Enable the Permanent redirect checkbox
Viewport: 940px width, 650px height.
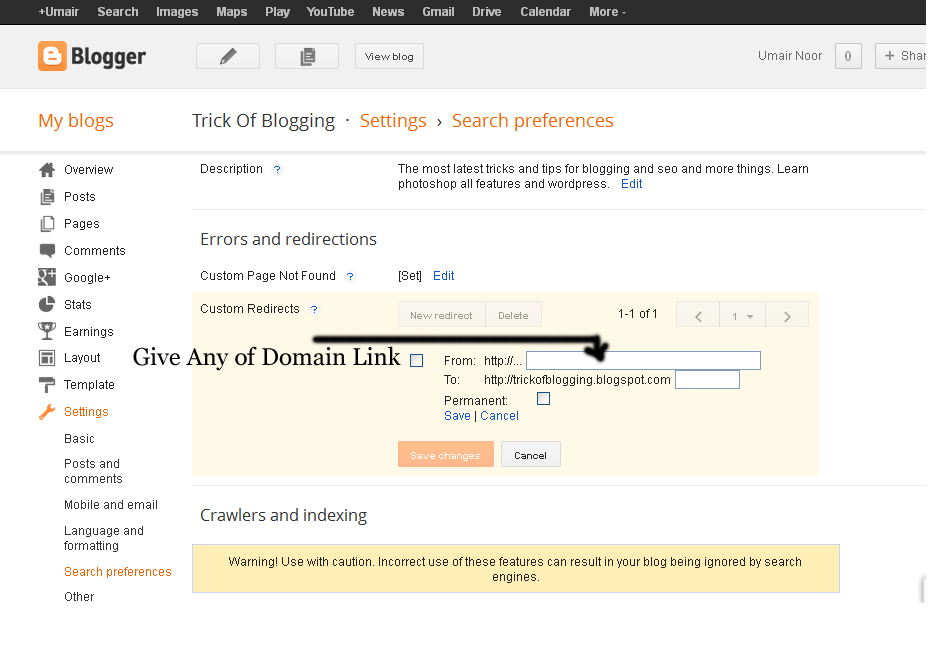coord(543,399)
